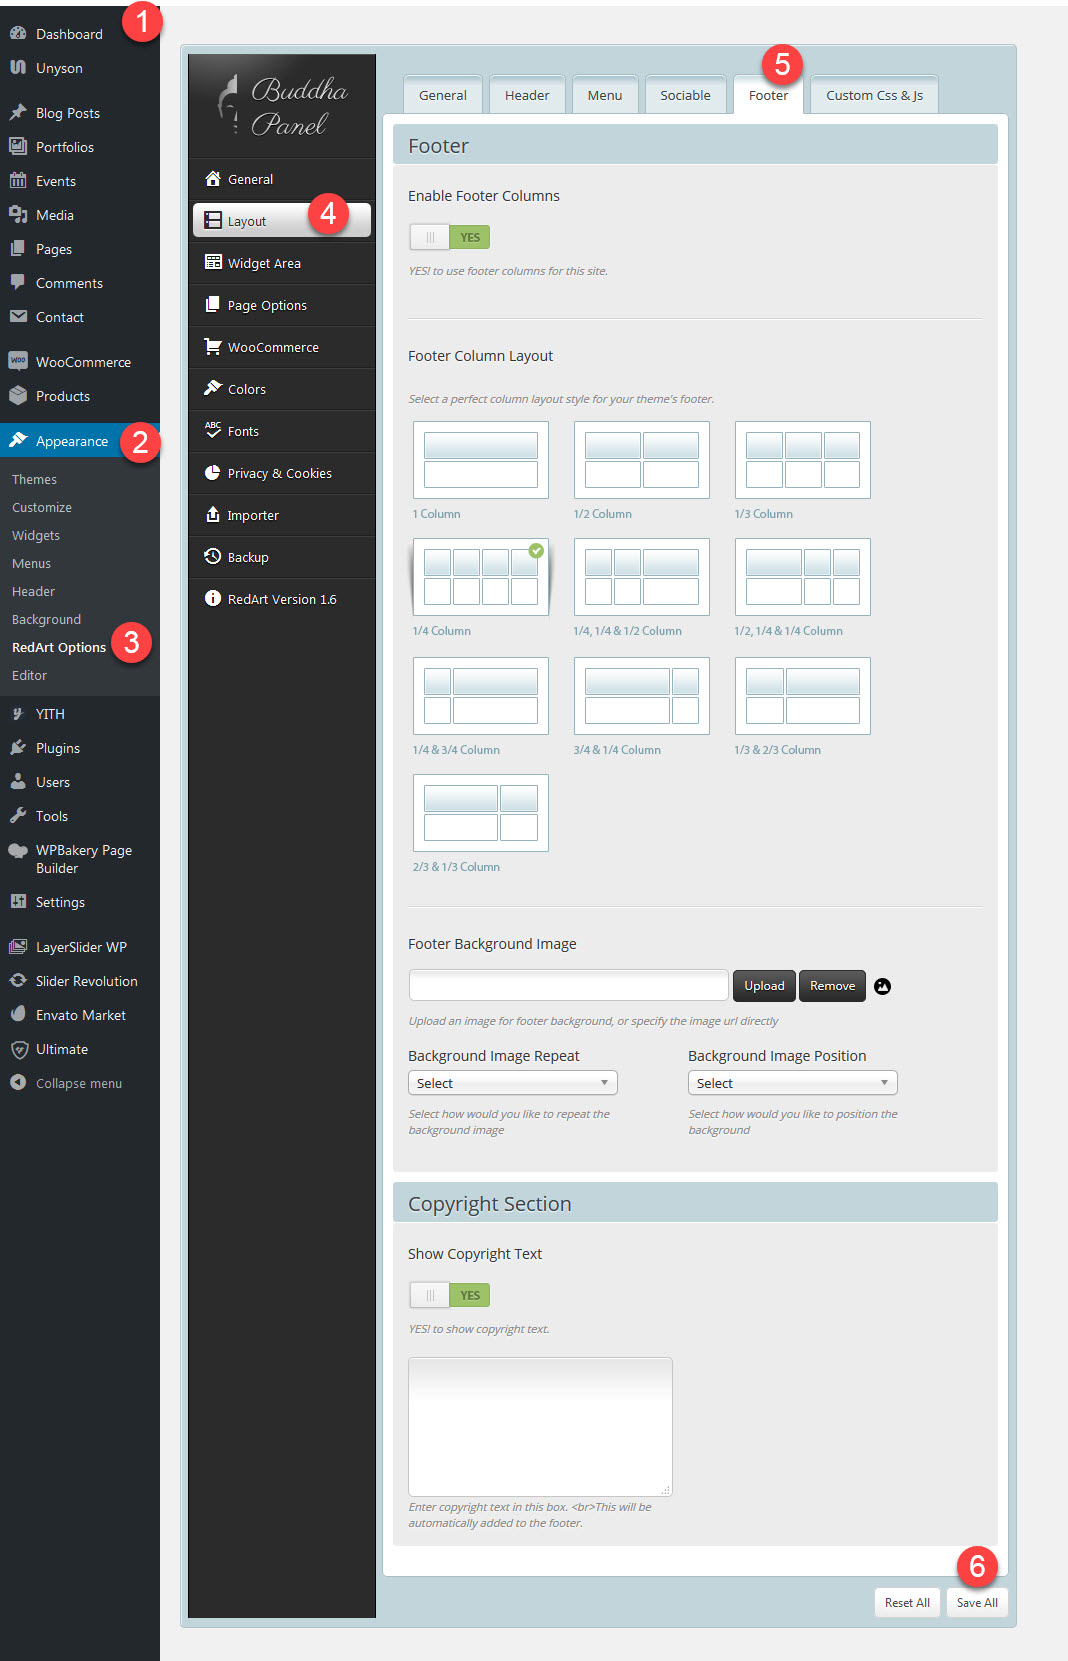Open the Colors panel brush icon
The height and width of the screenshot is (1661, 1068).
(x=213, y=388)
